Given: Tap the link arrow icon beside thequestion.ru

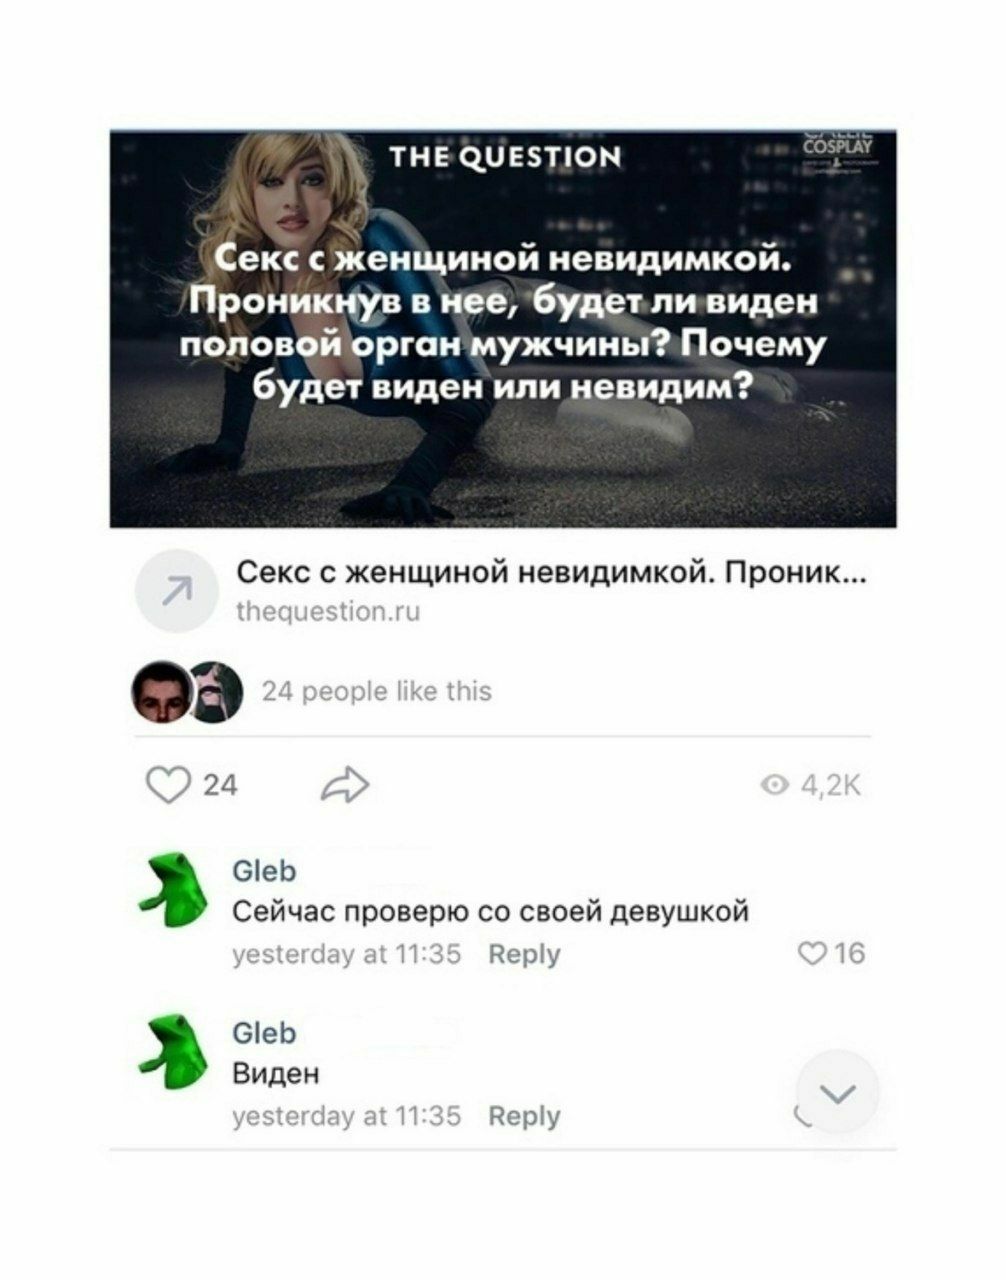Looking at the screenshot, I should coord(175,591).
